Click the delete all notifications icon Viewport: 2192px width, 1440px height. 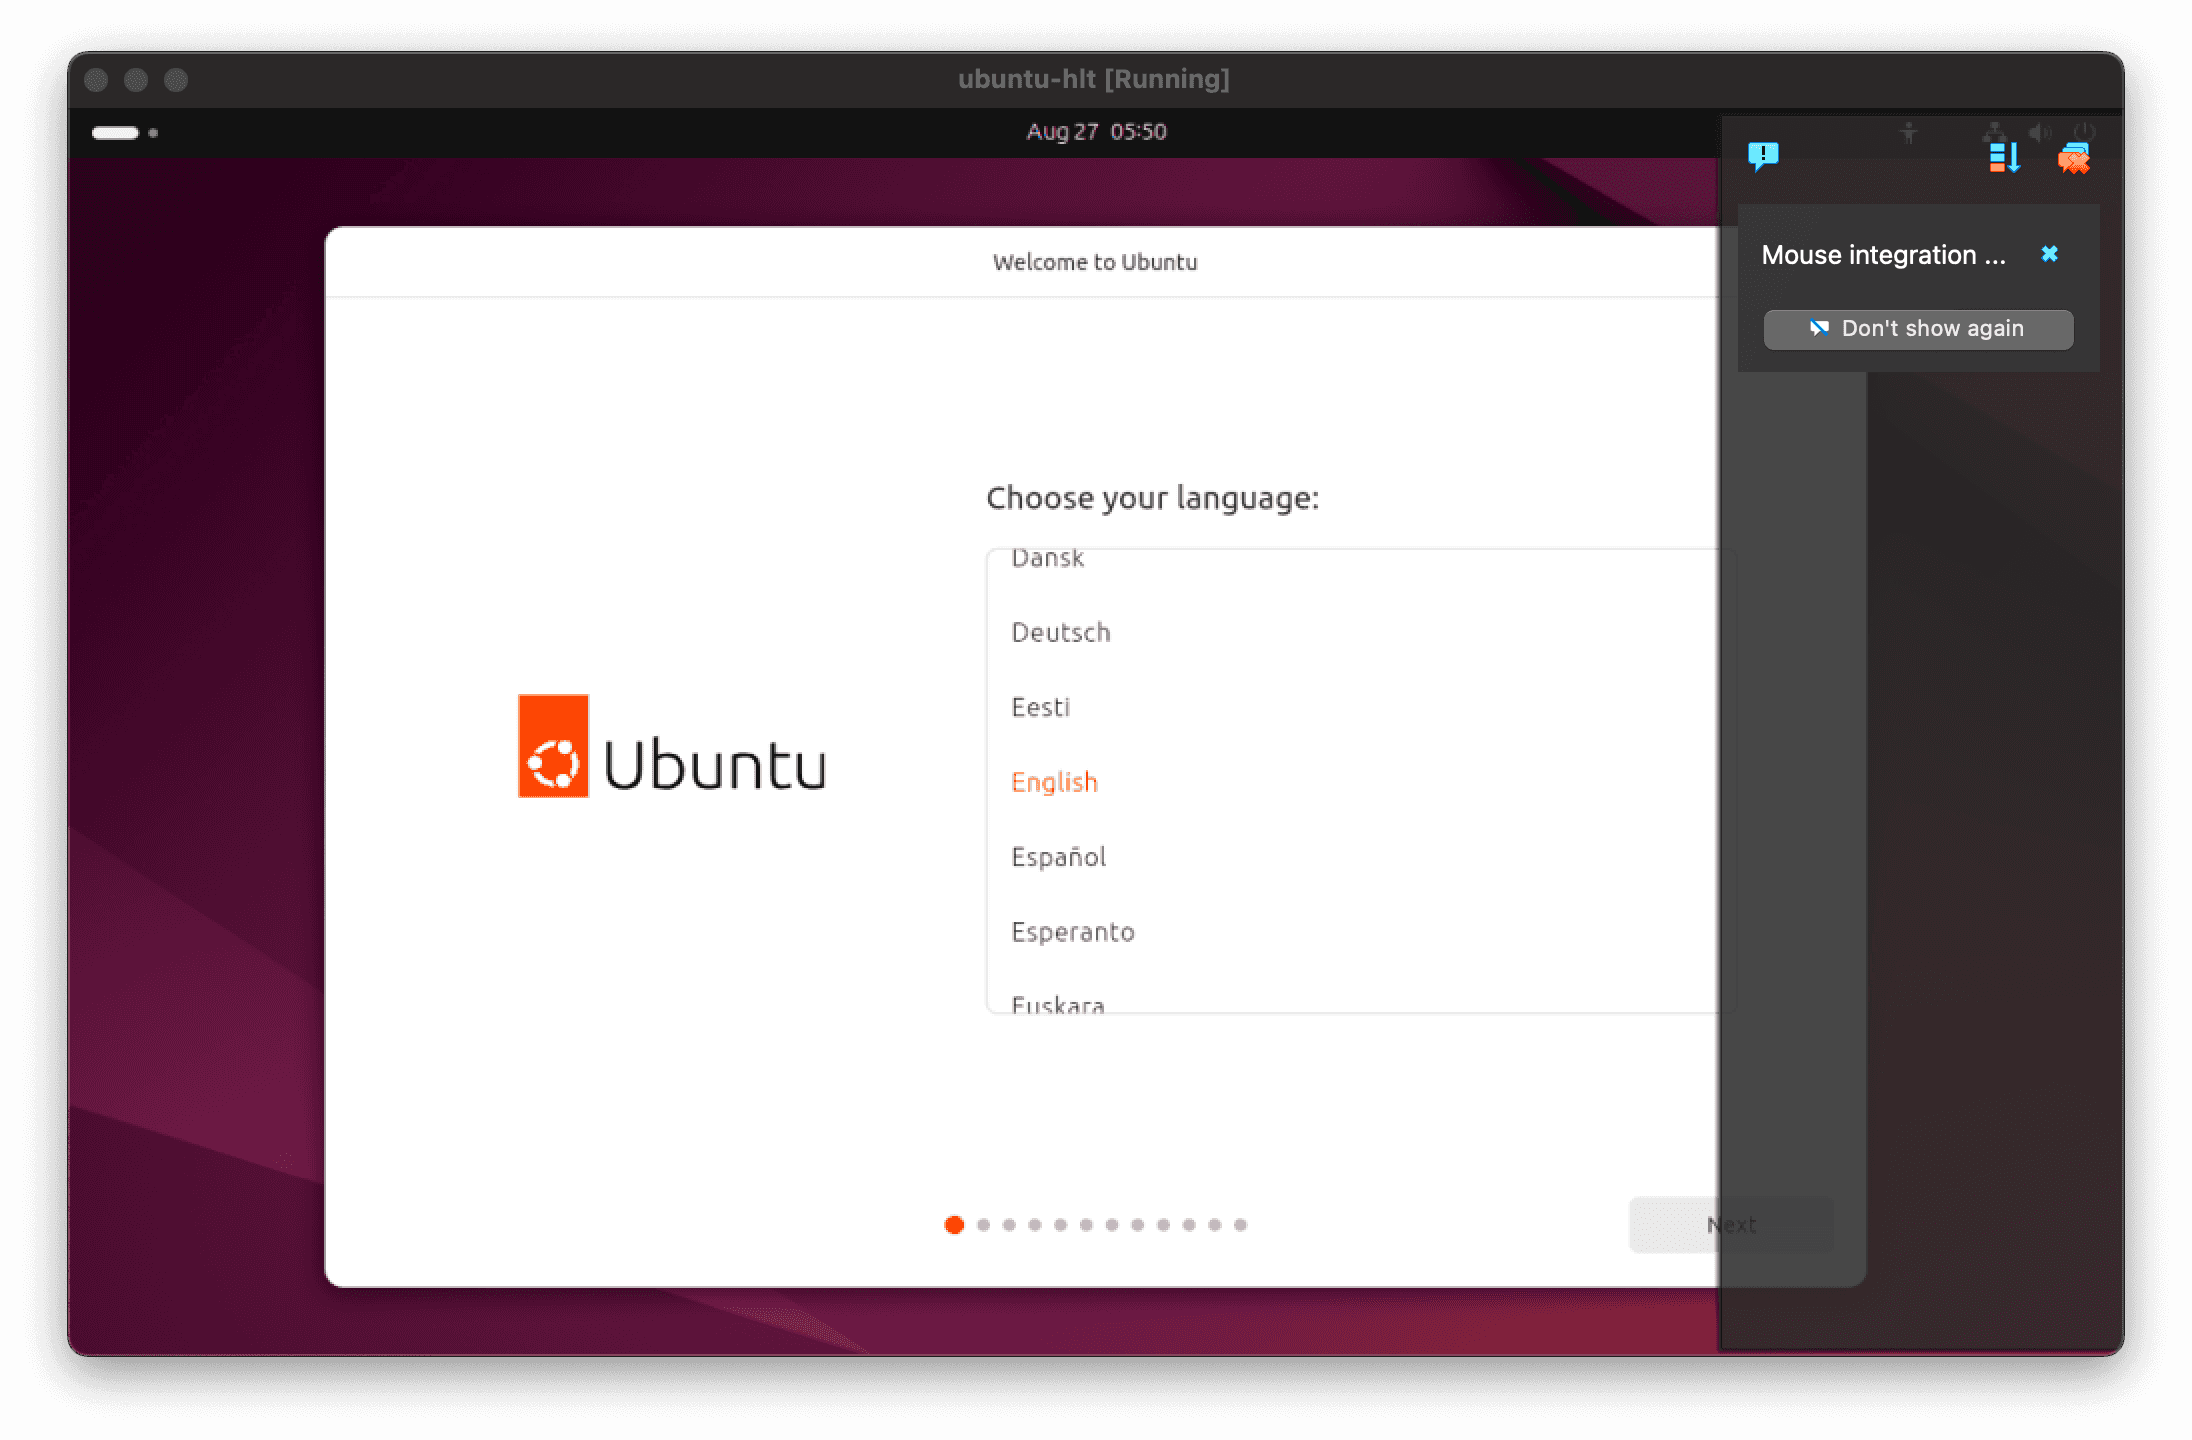click(x=2074, y=158)
